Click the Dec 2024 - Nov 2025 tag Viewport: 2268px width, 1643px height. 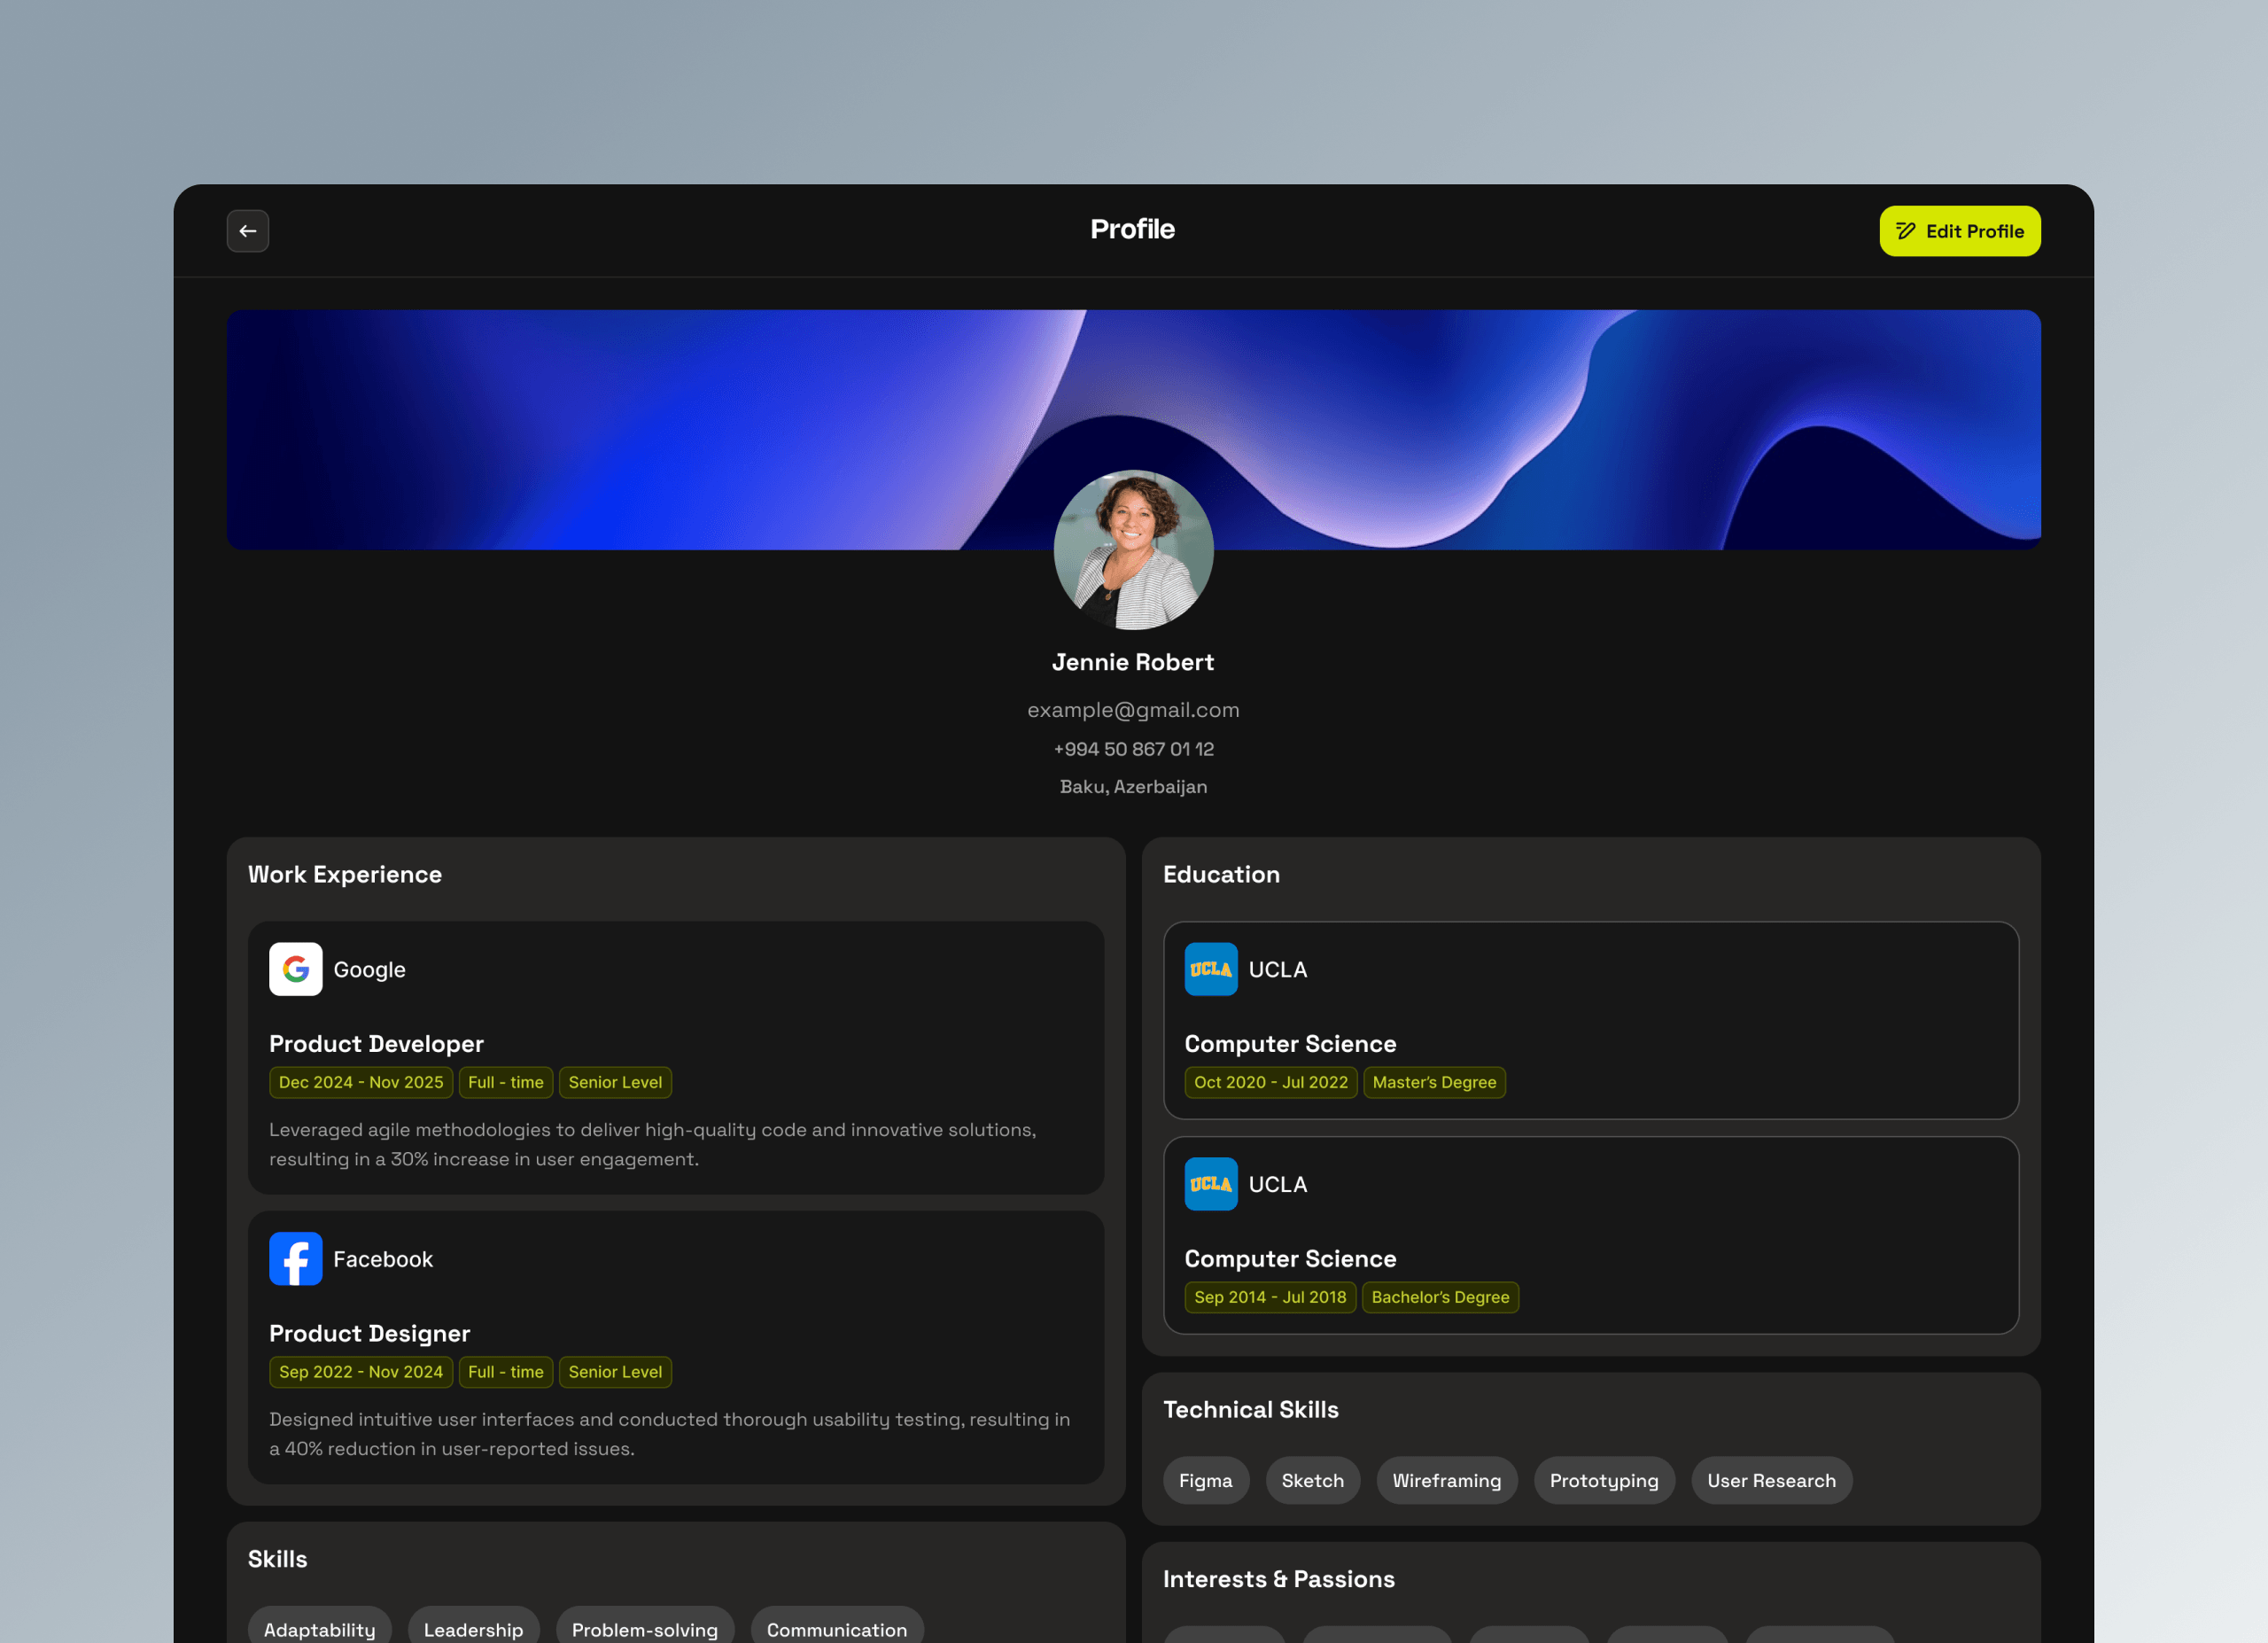coord(361,1083)
